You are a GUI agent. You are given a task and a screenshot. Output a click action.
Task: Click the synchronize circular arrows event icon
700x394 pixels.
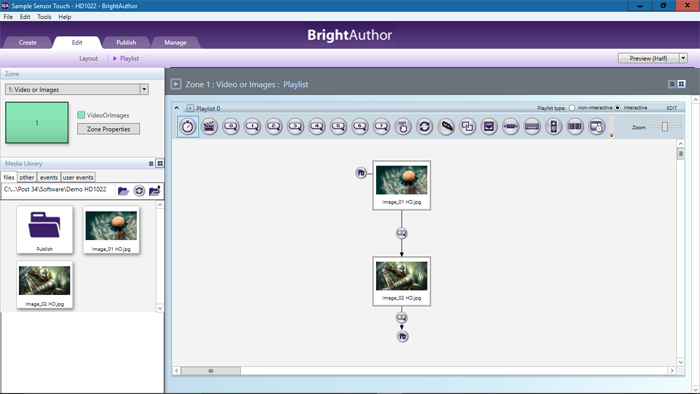click(x=425, y=127)
